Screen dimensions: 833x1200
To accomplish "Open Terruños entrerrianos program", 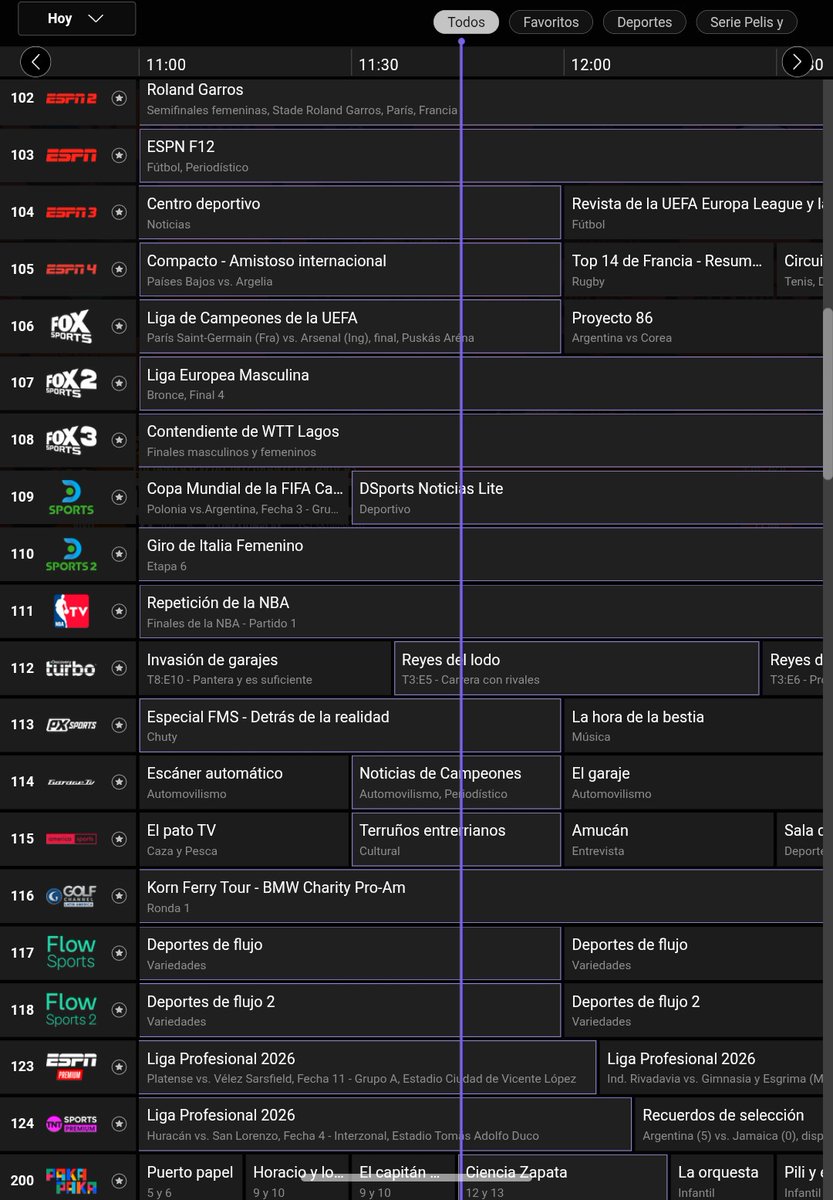I will 456,840.
